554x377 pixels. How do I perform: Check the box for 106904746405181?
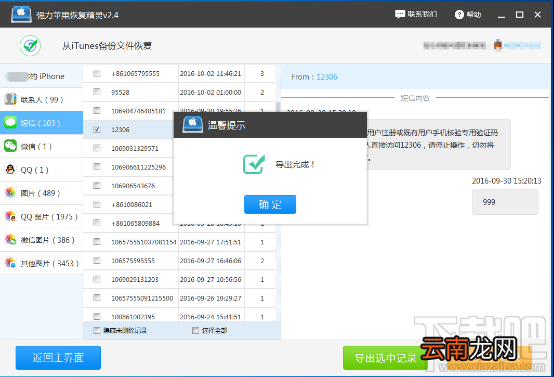click(96, 111)
